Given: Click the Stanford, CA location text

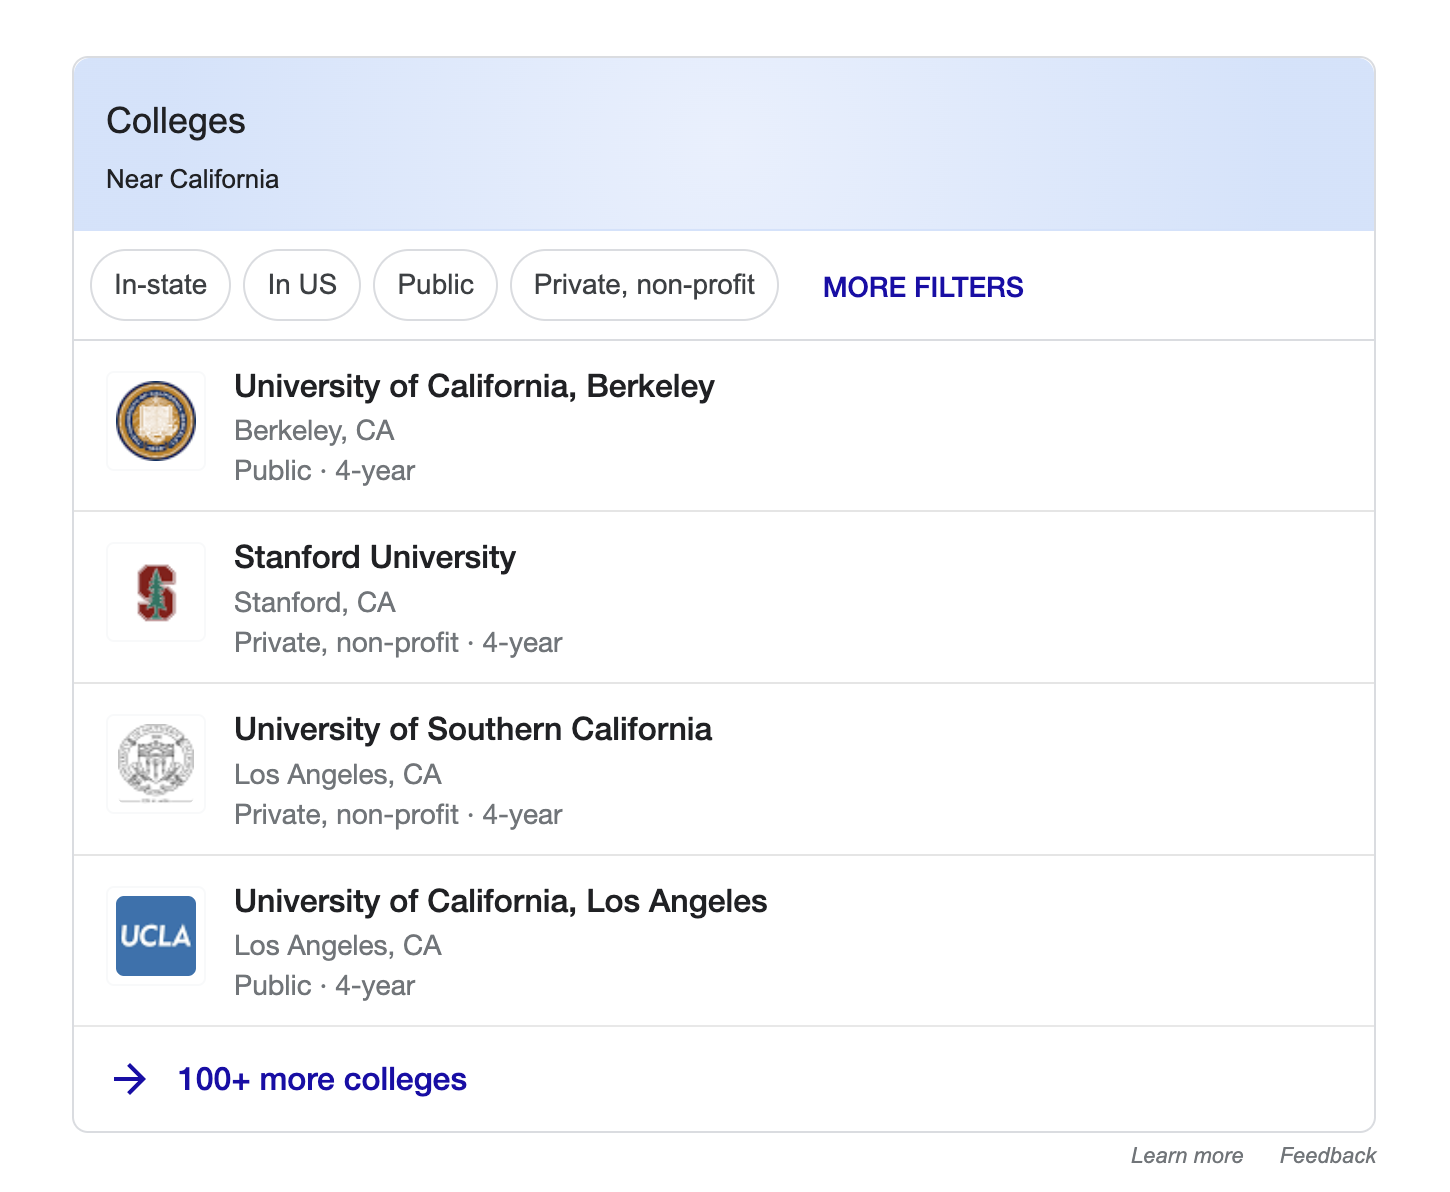Looking at the screenshot, I should [315, 602].
